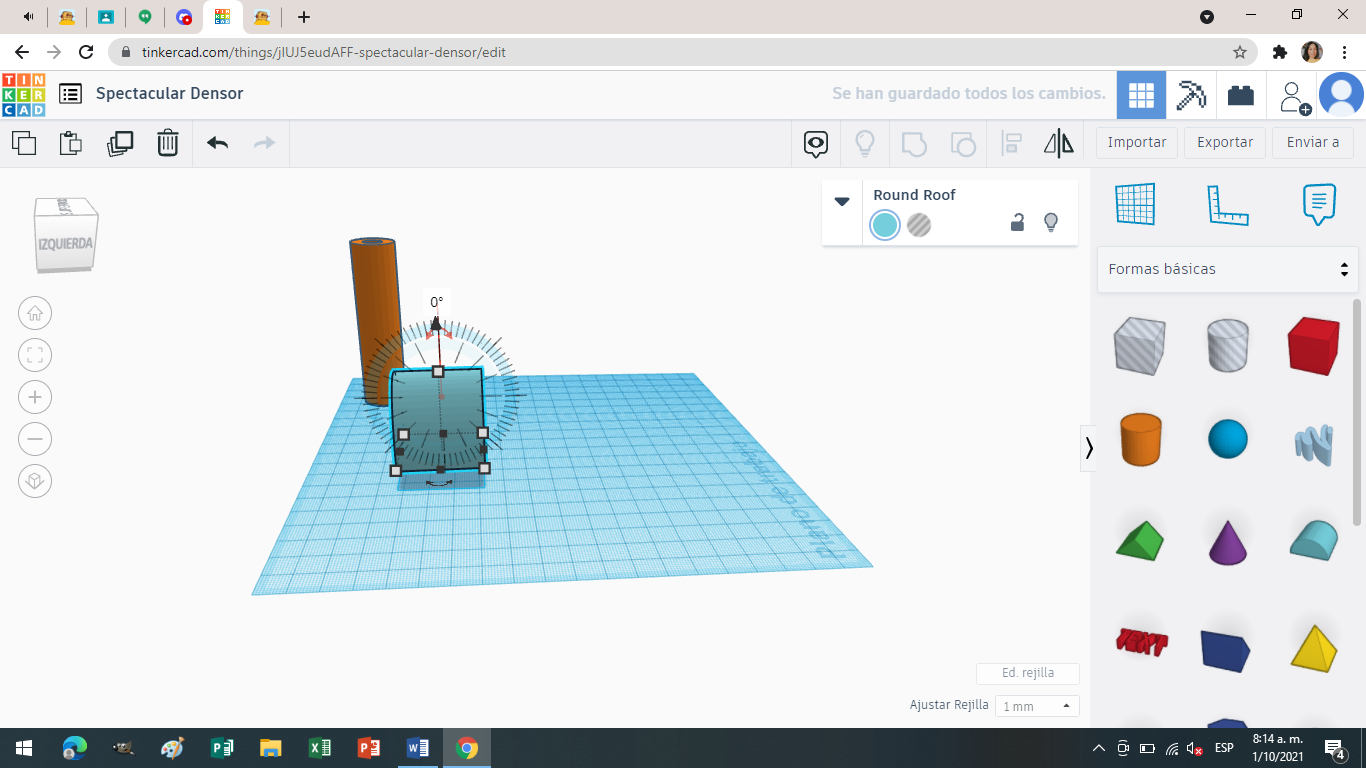Toggle the view notes eye icon
Viewport: 1366px width, 768px height.
tap(816, 144)
